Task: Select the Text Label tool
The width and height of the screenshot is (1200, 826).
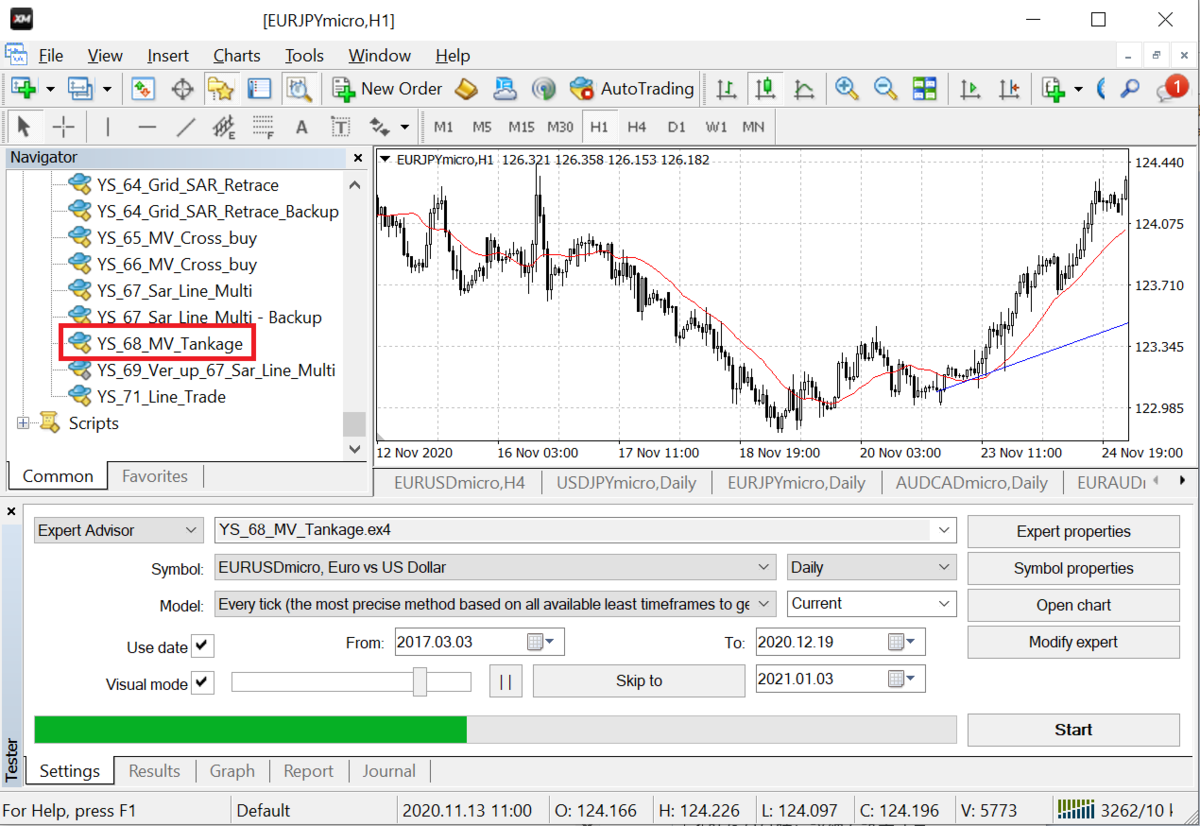Action: pos(340,127)
